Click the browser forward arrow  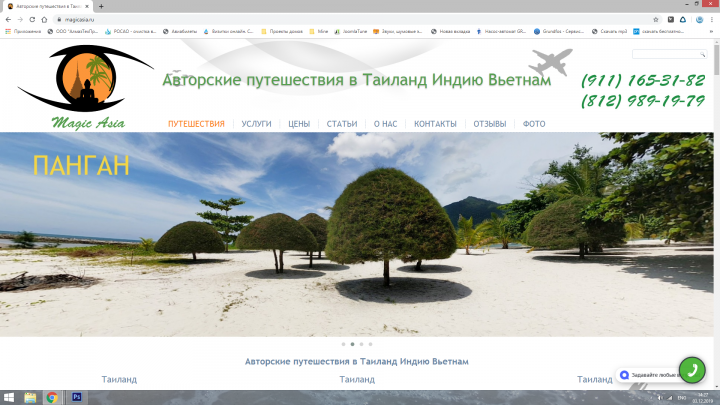[20, 20]
